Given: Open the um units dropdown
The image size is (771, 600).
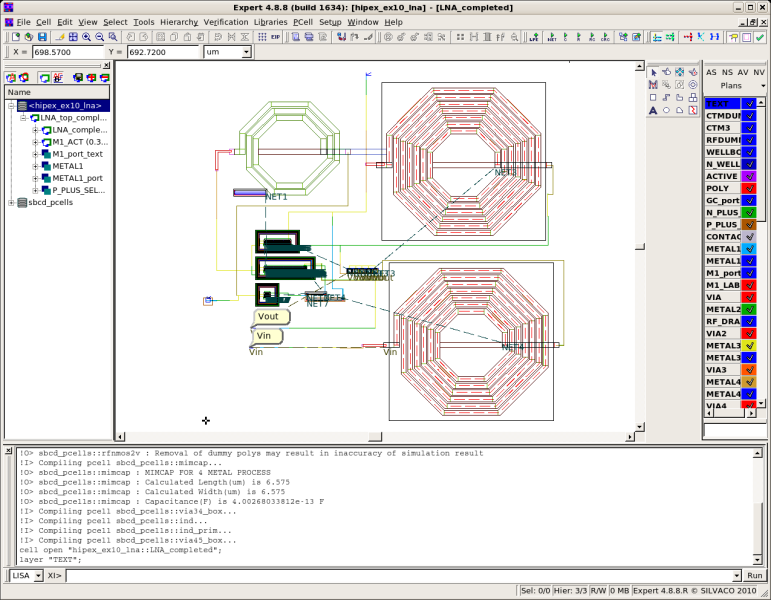Looking at the screenshot, I should tap(246, 52).
